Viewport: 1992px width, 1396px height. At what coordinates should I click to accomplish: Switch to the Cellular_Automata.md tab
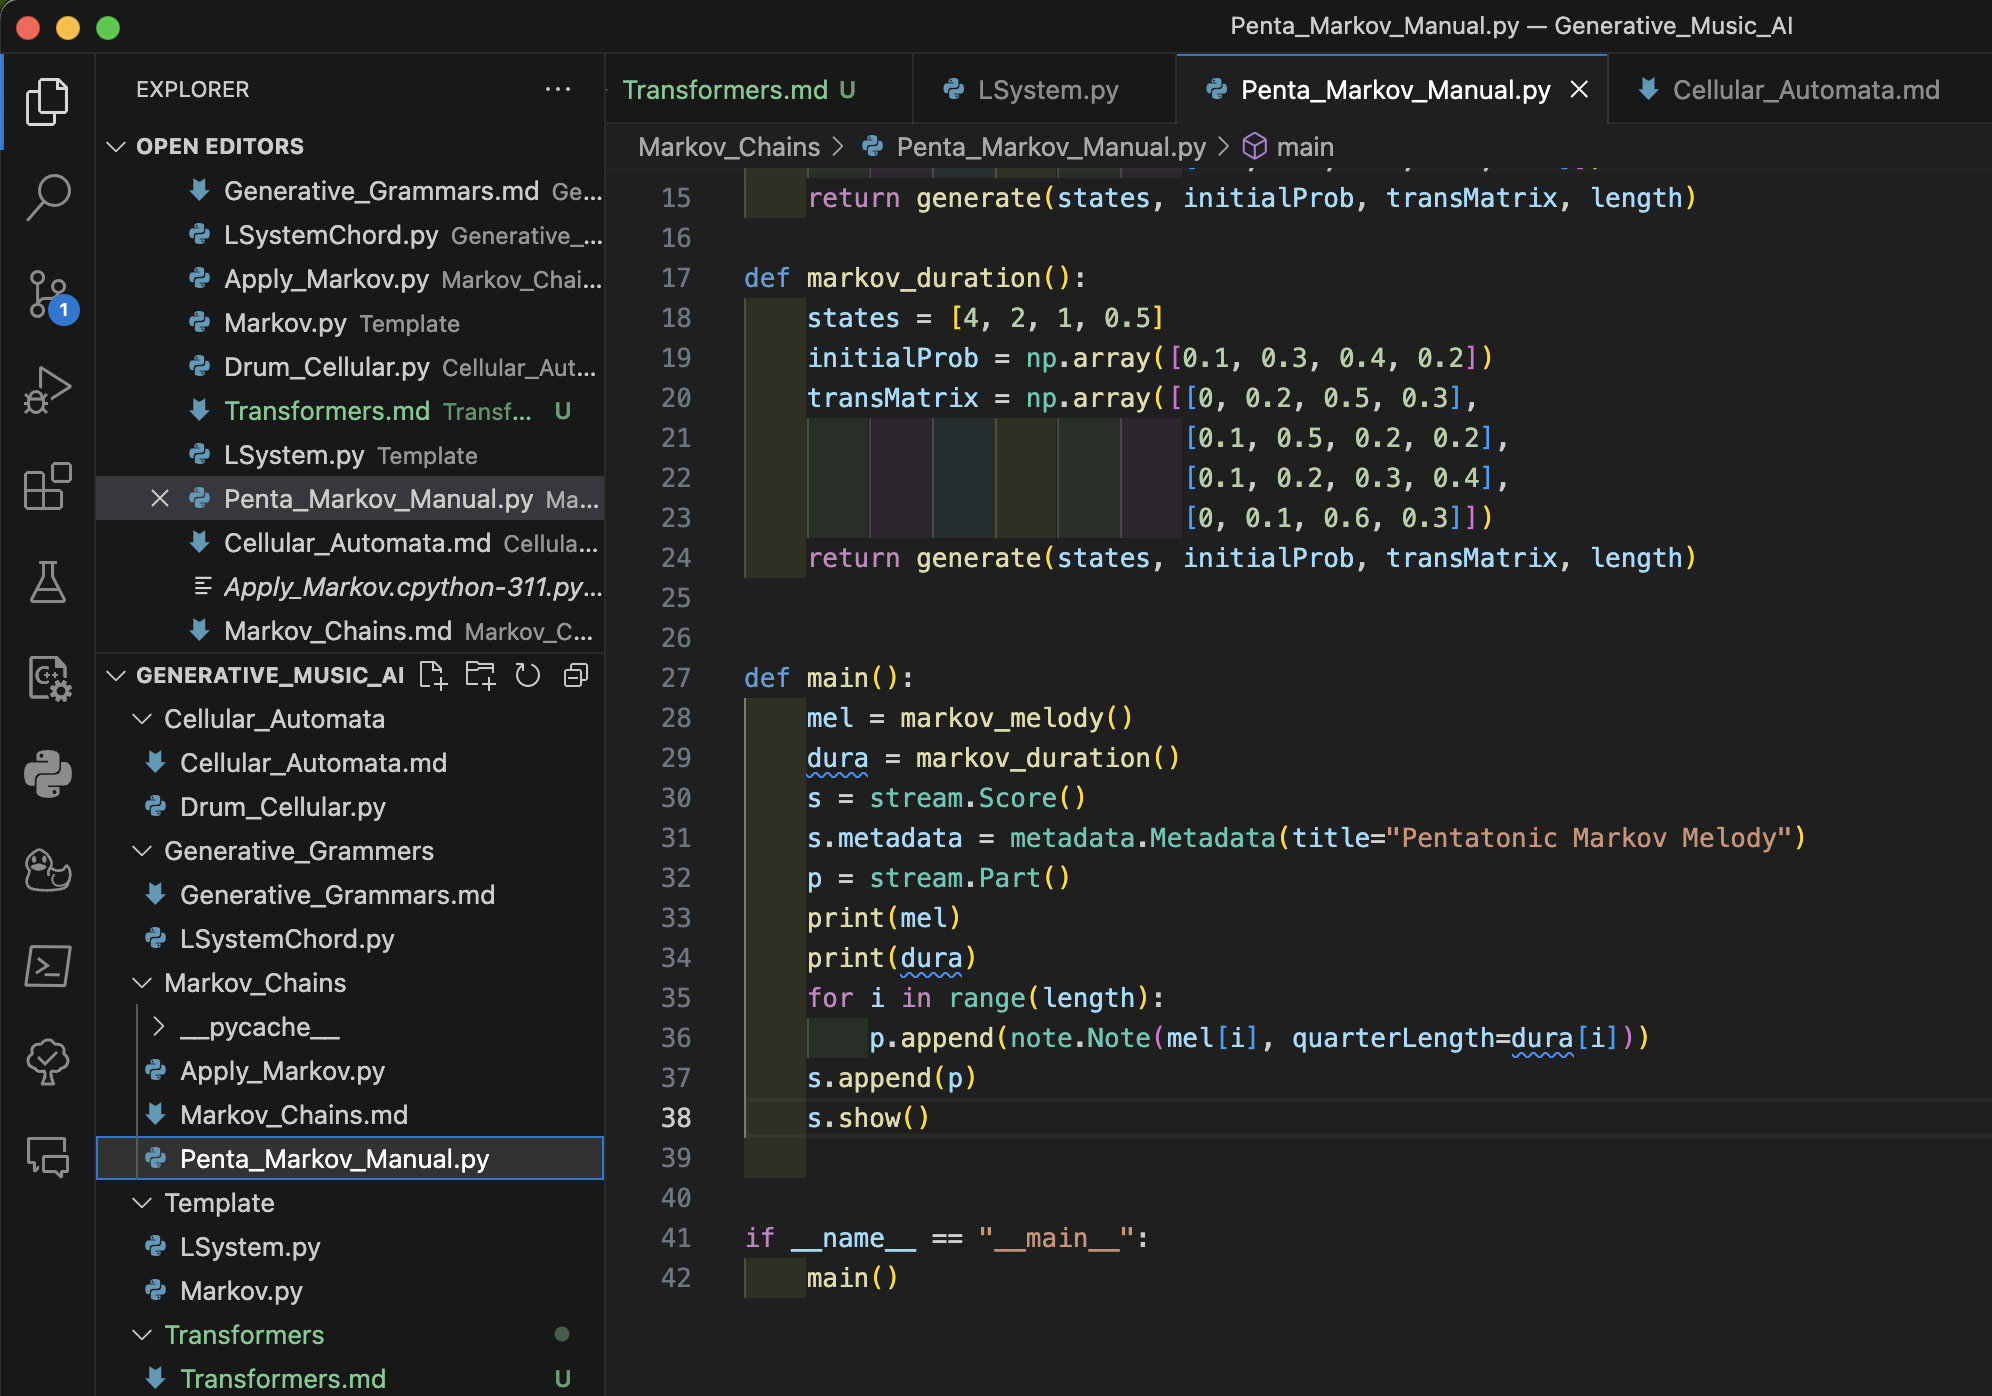click(x=1799, y=90)
